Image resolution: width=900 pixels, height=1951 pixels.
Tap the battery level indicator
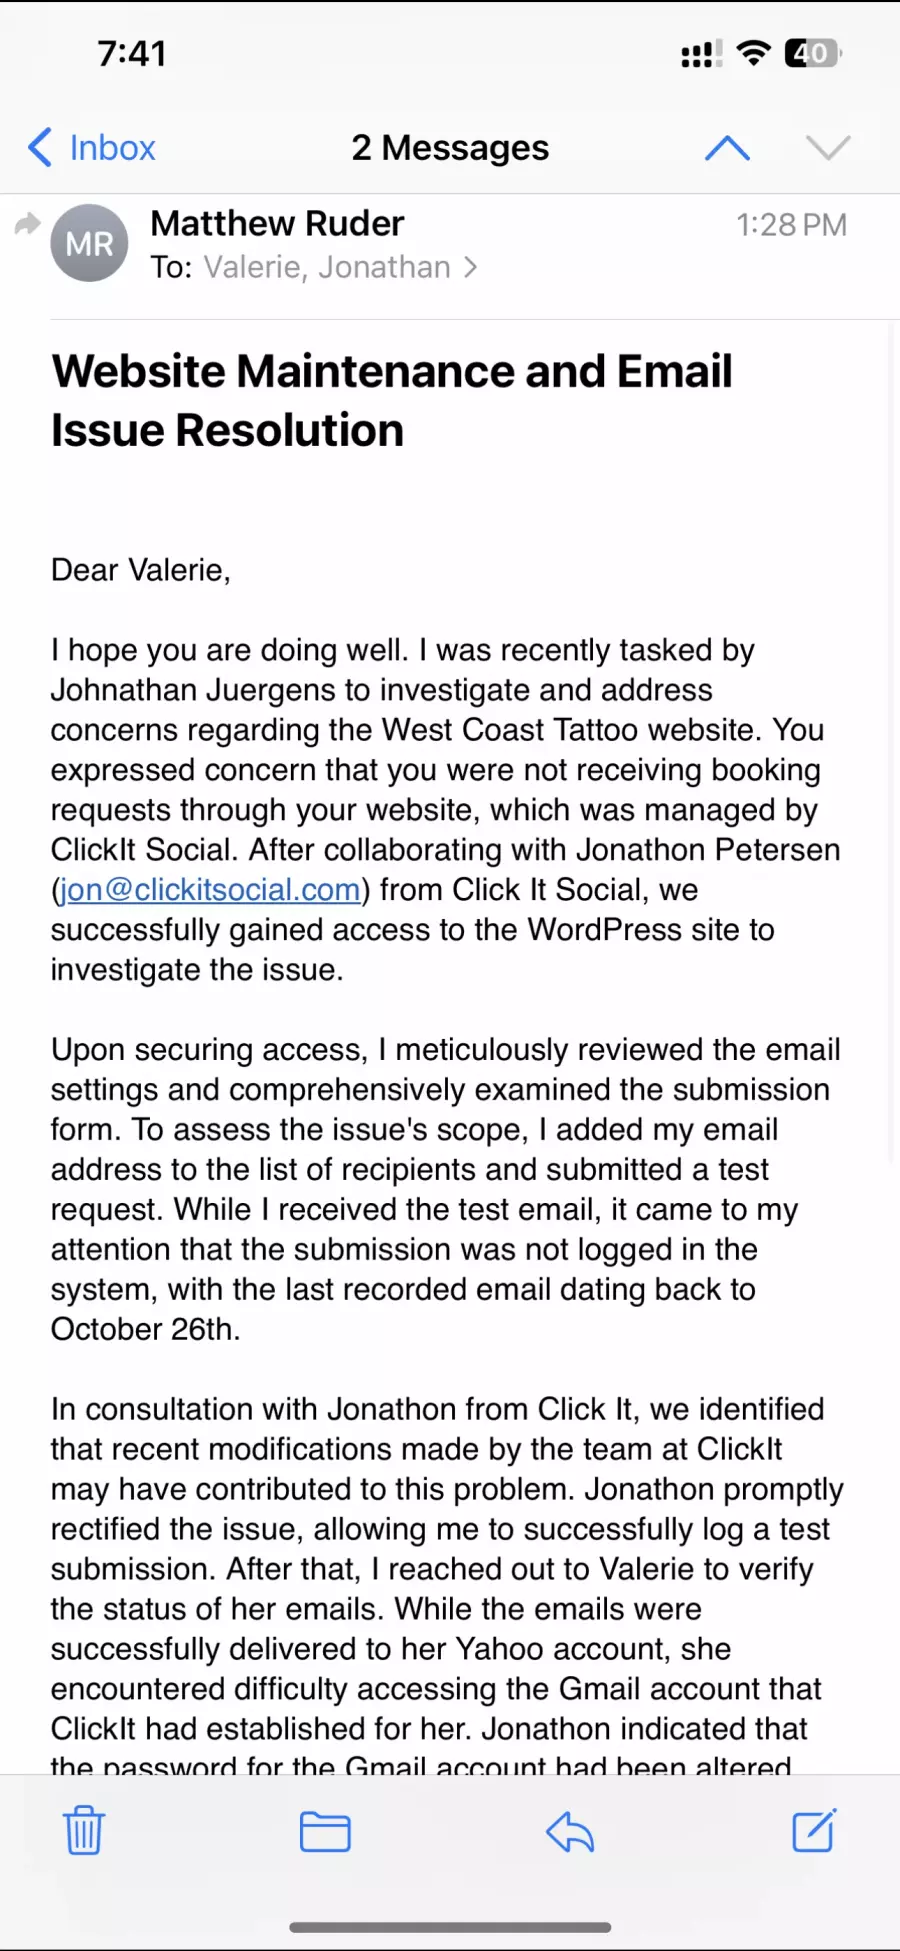point(812,53)
